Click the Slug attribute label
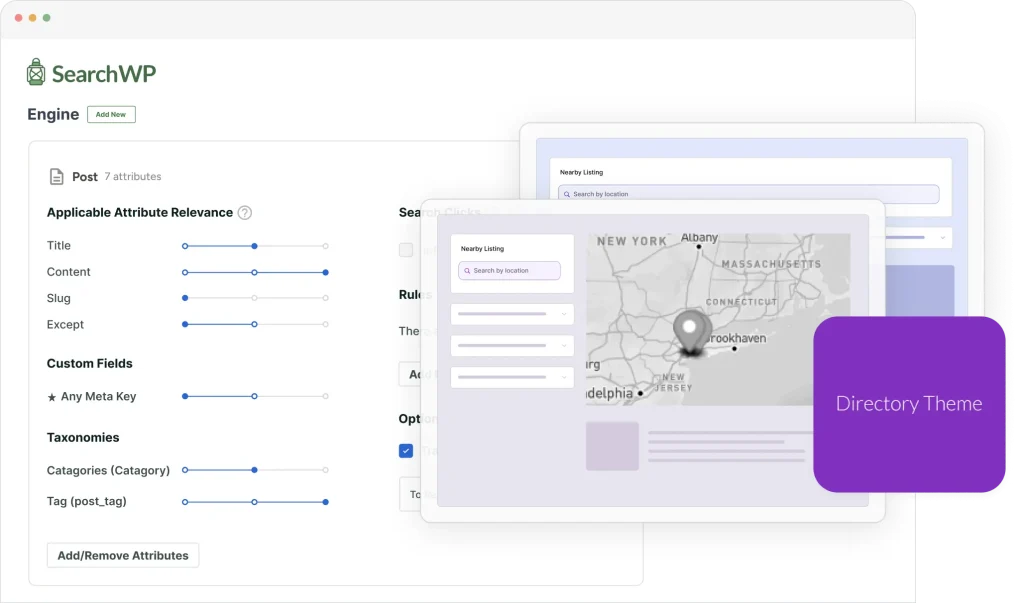 59,298
